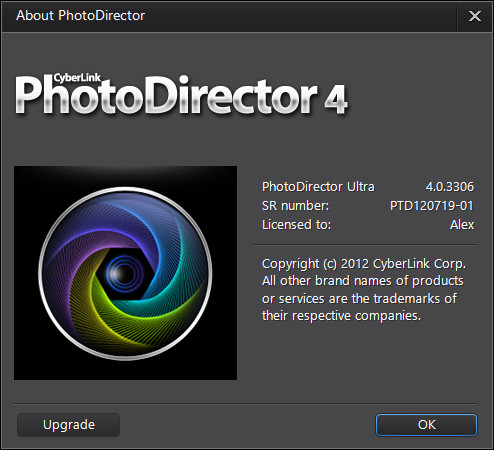
Task: Click the 'or services are the trademarks of' line
Action: click(359, 298)
